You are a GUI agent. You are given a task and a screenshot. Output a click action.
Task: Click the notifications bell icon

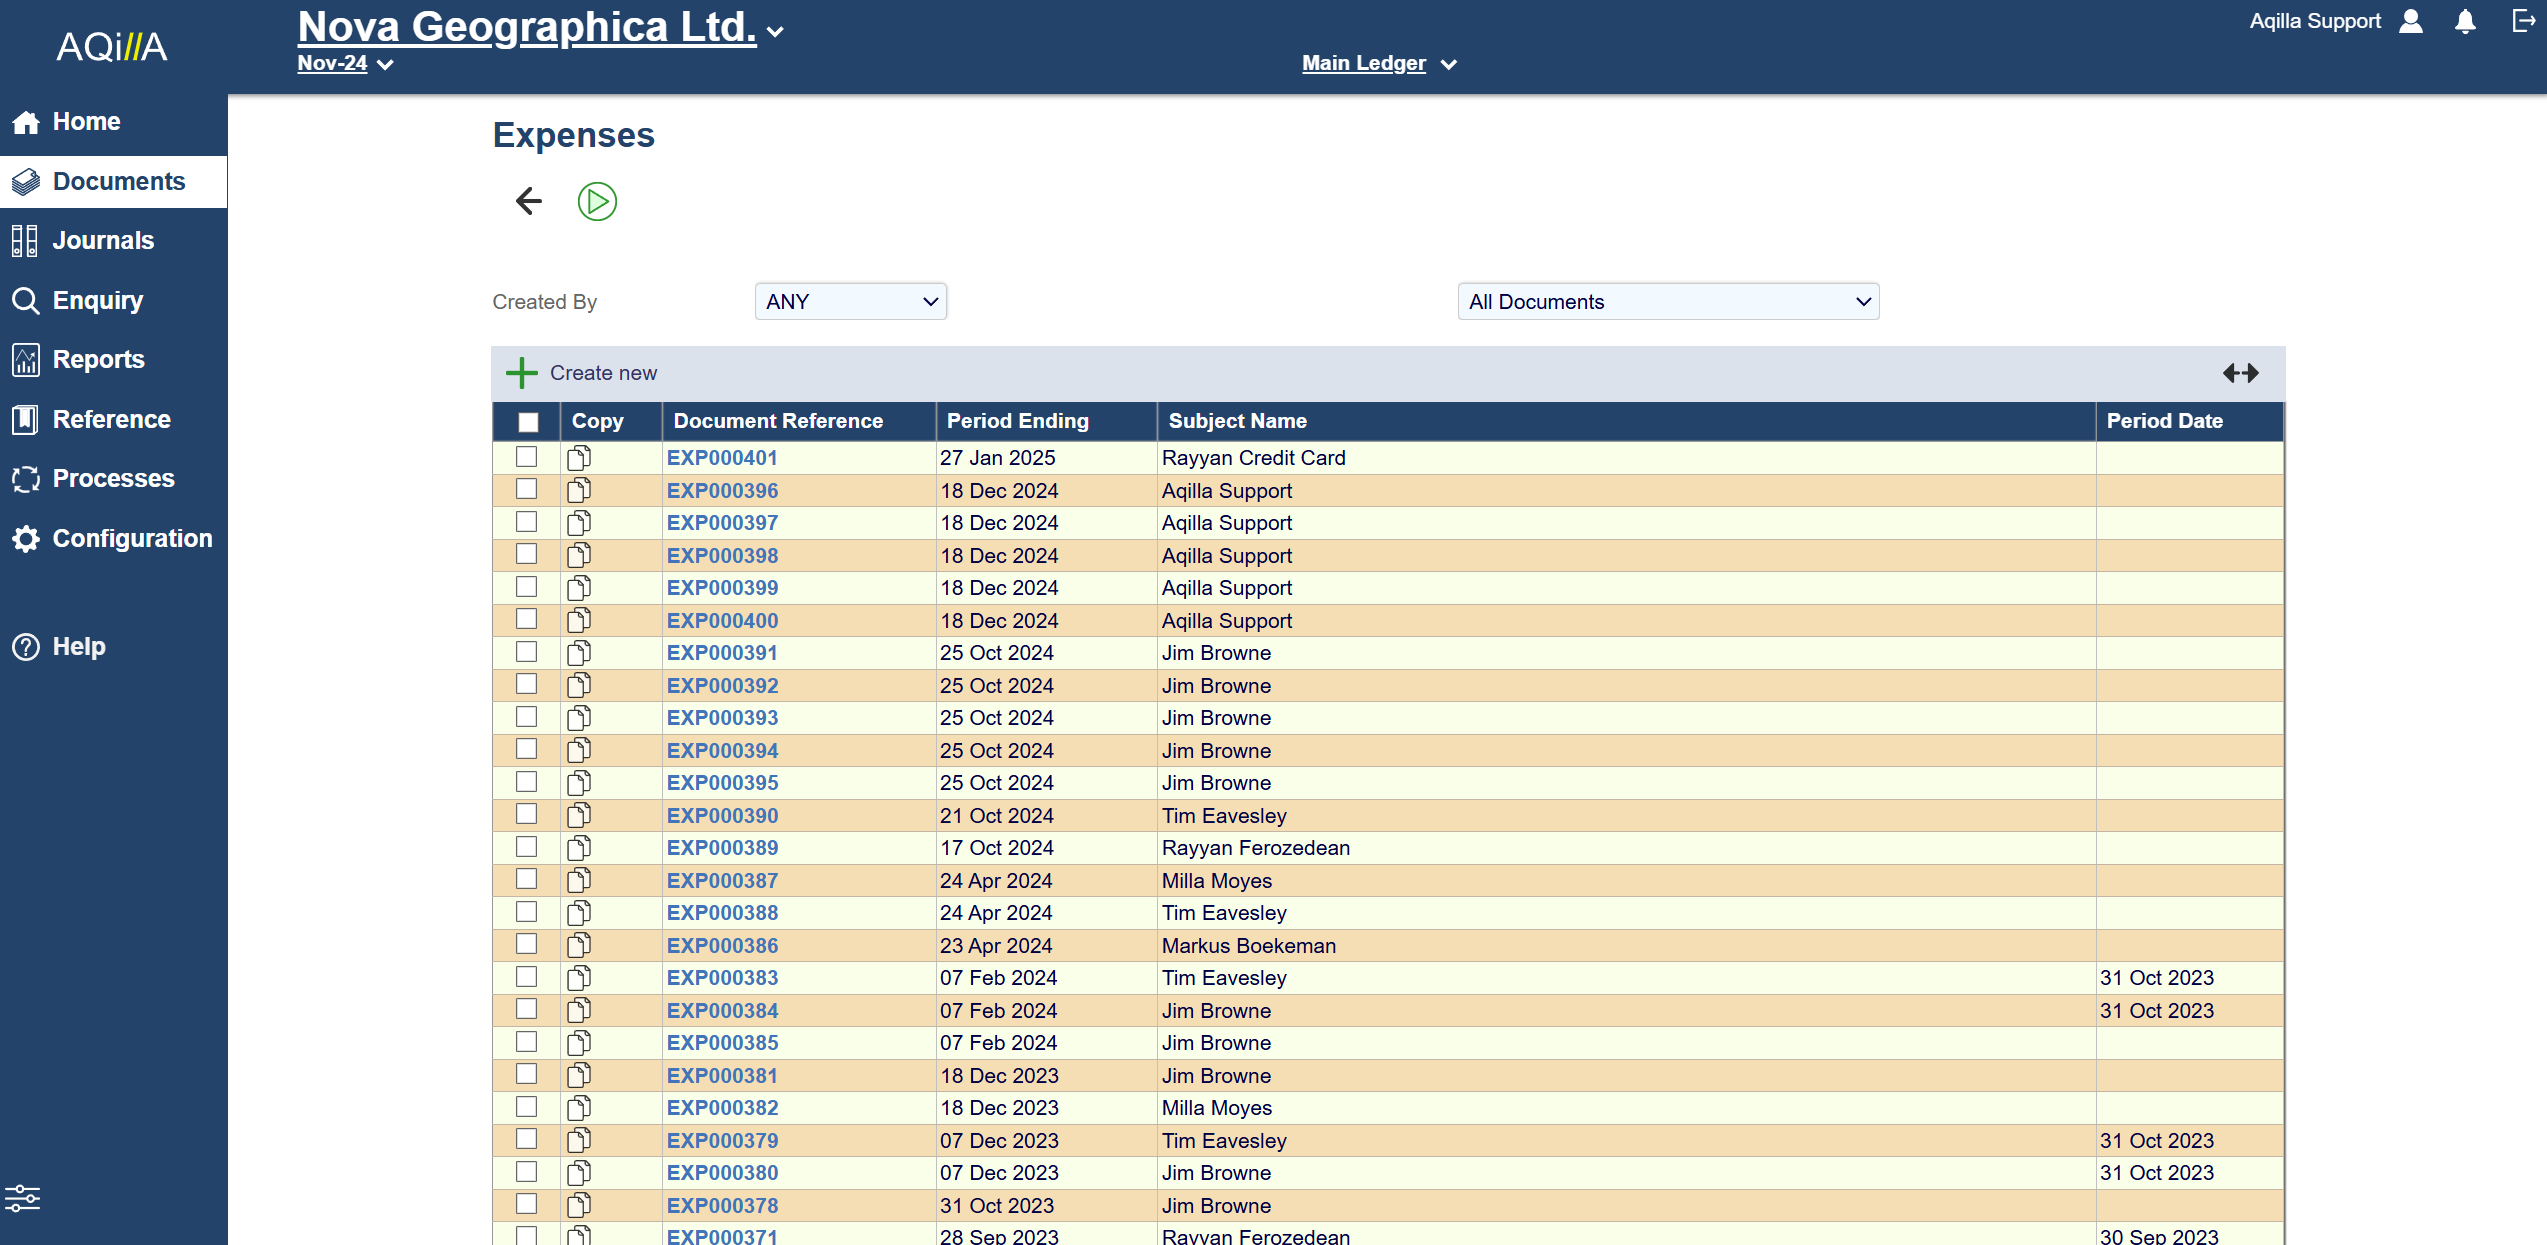pyautogui.click(x=2465, y=22)
